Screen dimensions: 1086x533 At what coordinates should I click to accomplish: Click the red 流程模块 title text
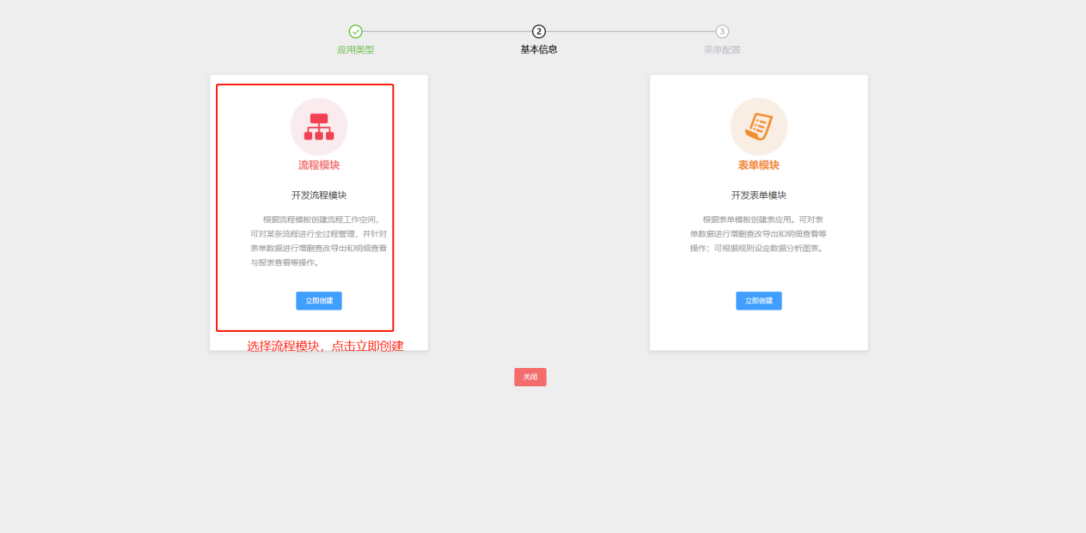coord(319,165)
